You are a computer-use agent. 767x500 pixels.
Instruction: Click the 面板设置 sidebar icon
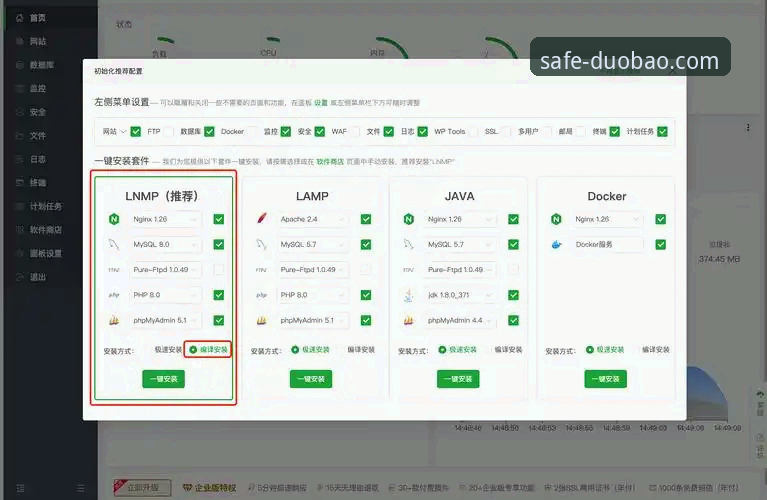[20, 253]
